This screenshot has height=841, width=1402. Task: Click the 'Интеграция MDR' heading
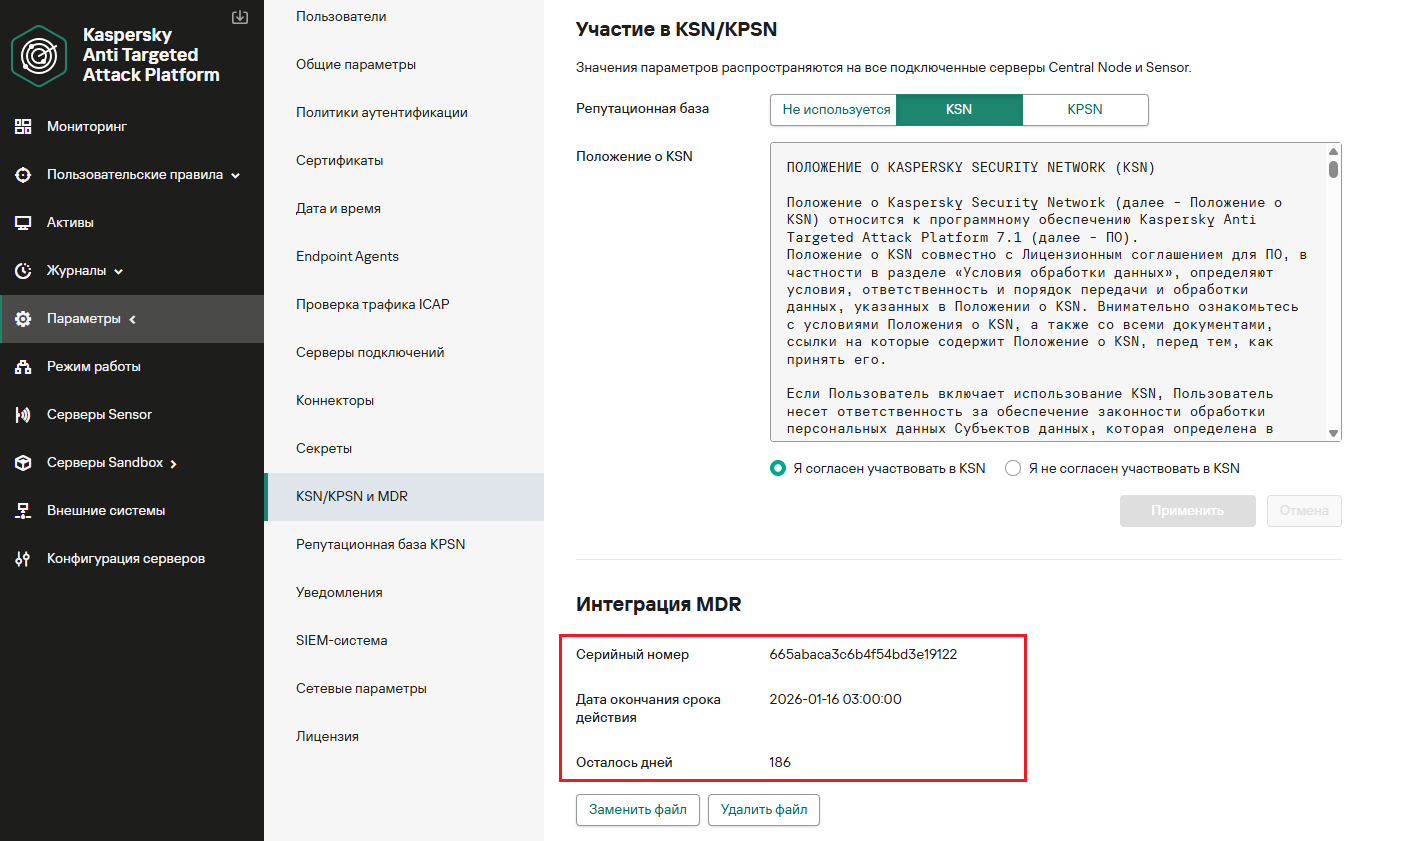659,604
